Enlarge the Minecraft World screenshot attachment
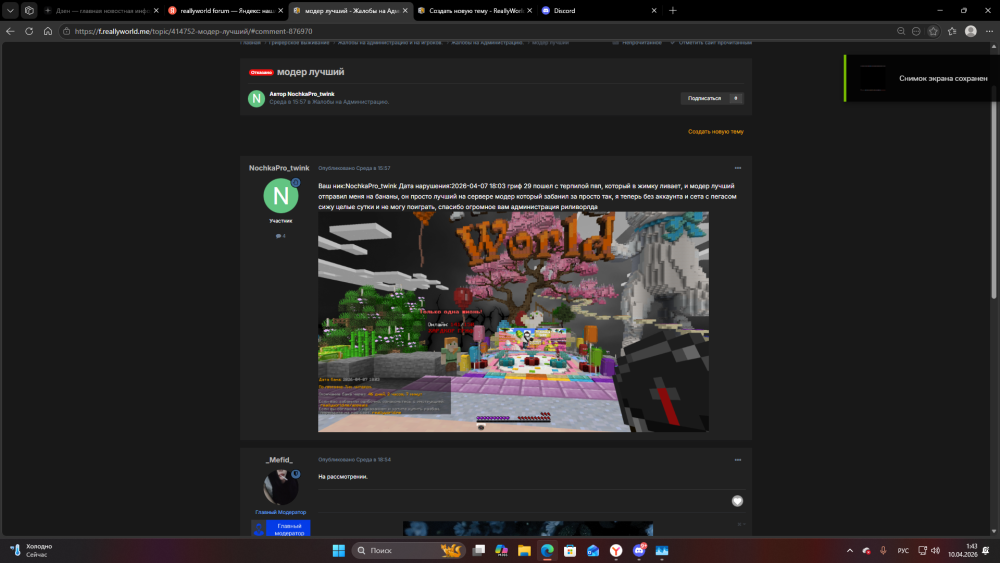The image size is (1000, 563). (x=513, y=322)
